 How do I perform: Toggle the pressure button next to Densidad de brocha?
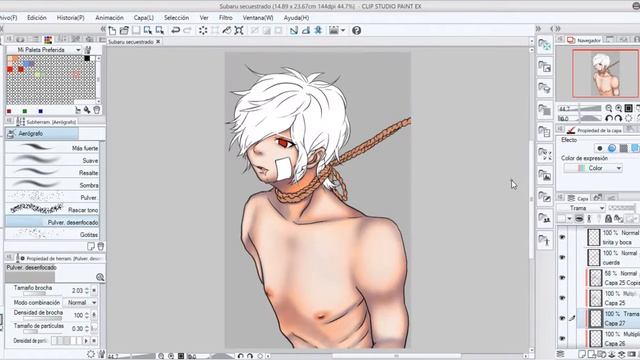click(94, 315)
